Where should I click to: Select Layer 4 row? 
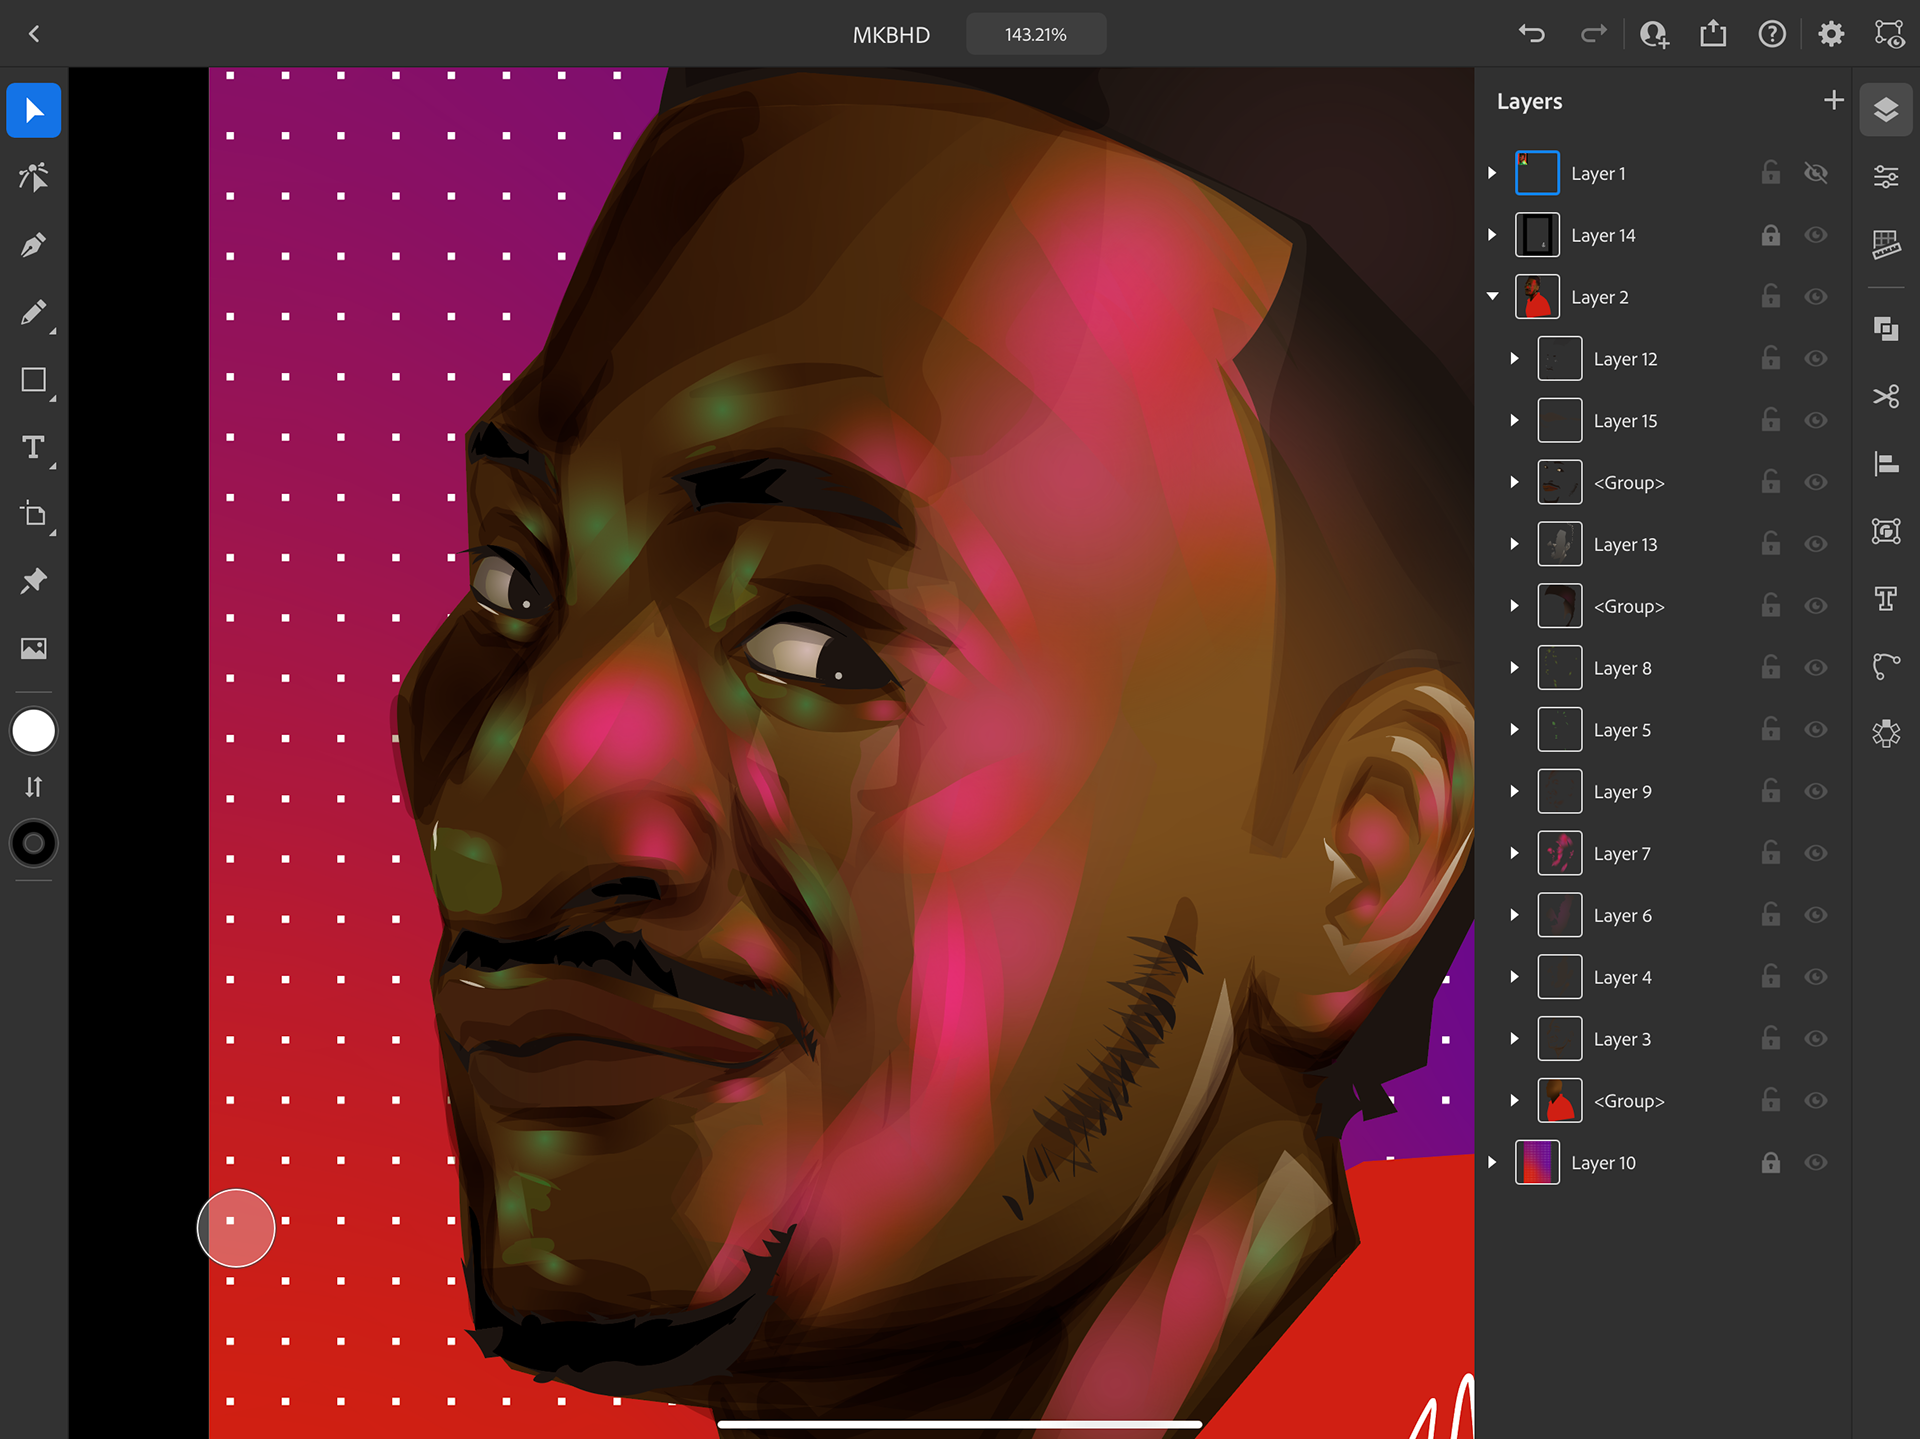click(x=1622, y=977)
